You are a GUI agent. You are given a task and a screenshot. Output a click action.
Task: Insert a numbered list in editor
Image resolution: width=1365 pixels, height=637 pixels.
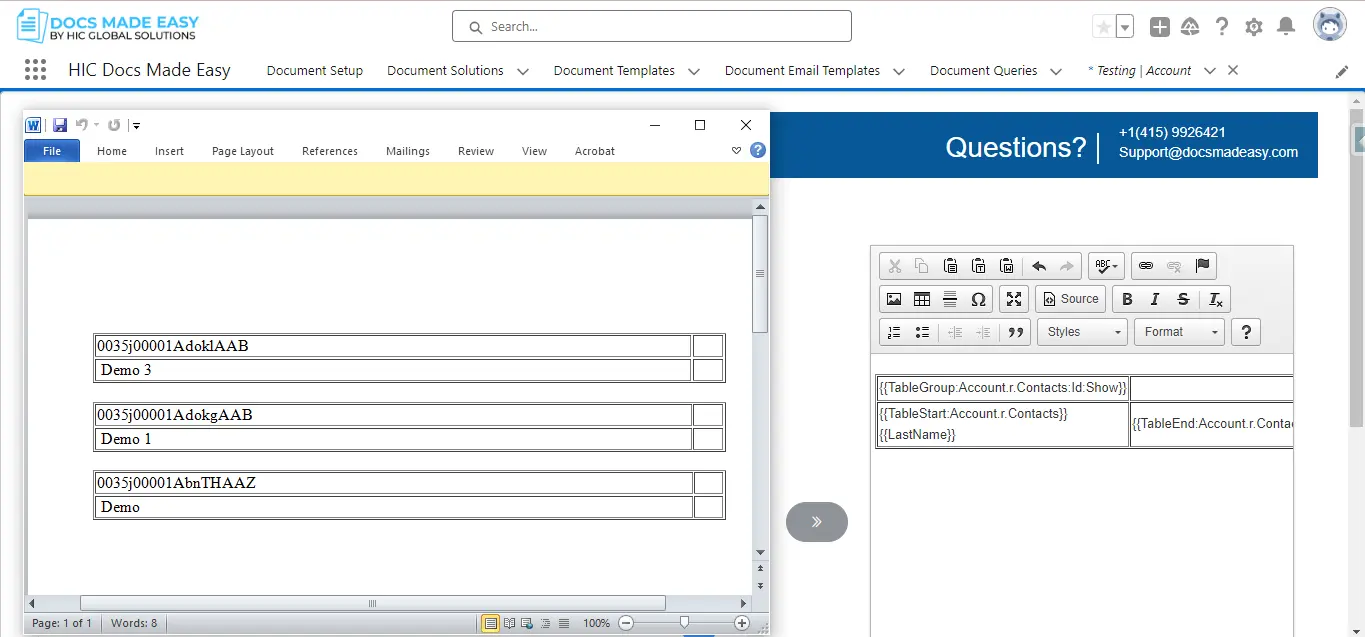pyautogui.click(x=894, y=332)
